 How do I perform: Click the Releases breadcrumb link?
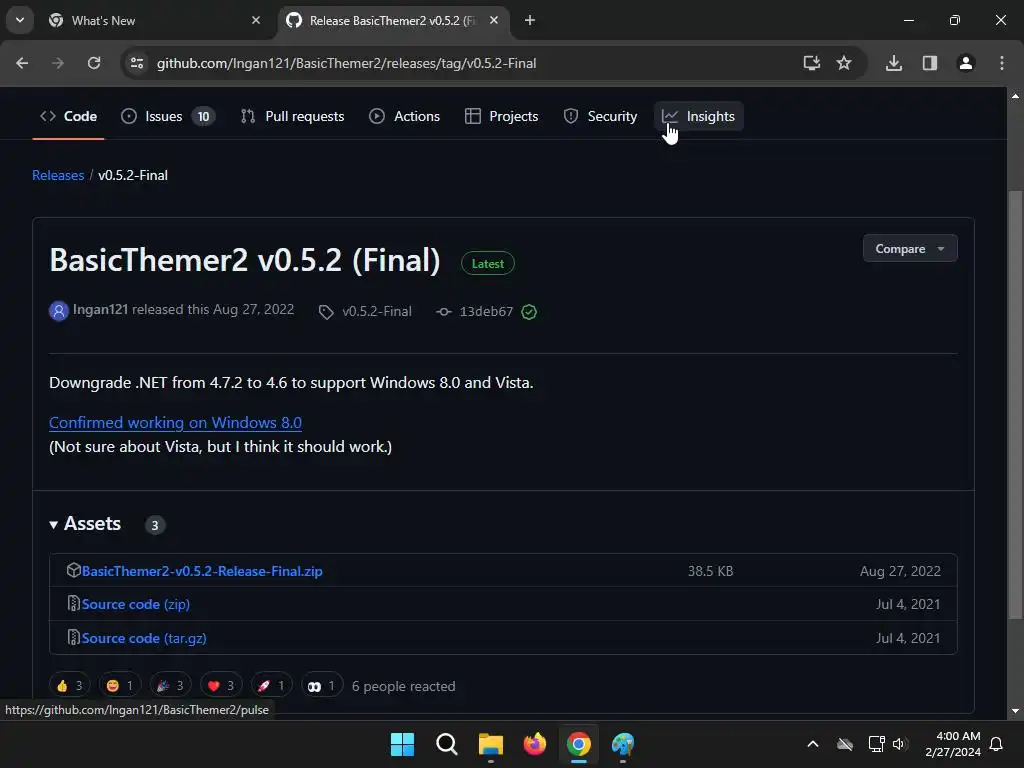point(58,175)
